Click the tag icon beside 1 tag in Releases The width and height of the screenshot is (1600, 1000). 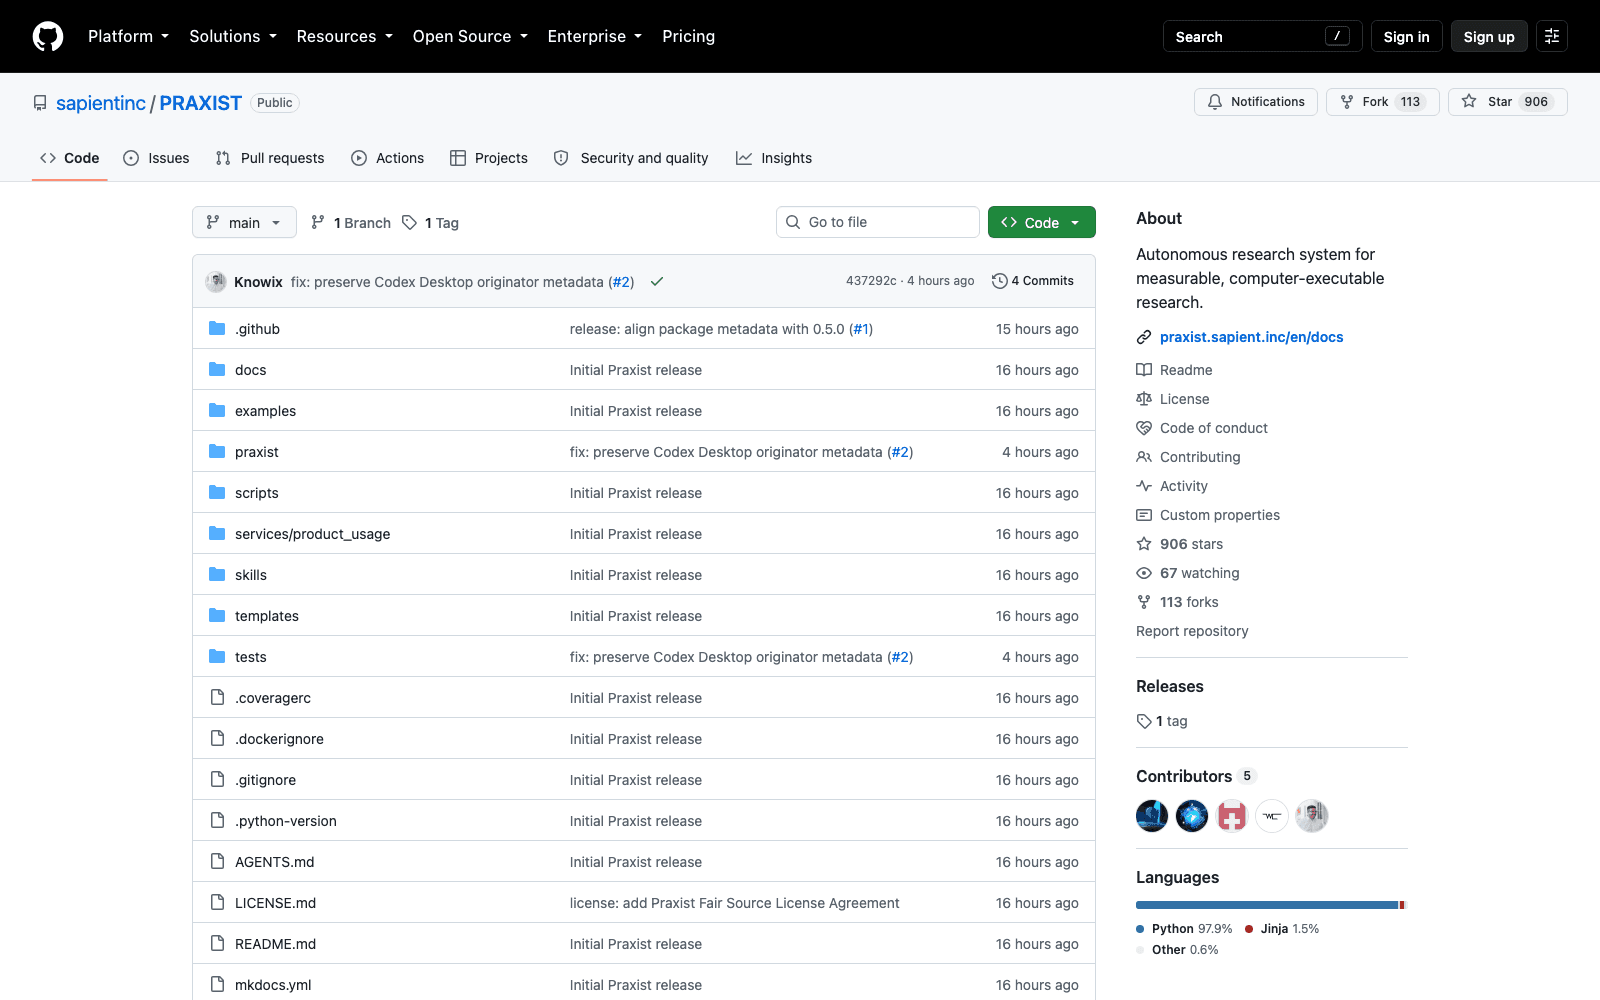coord(1144,721)
